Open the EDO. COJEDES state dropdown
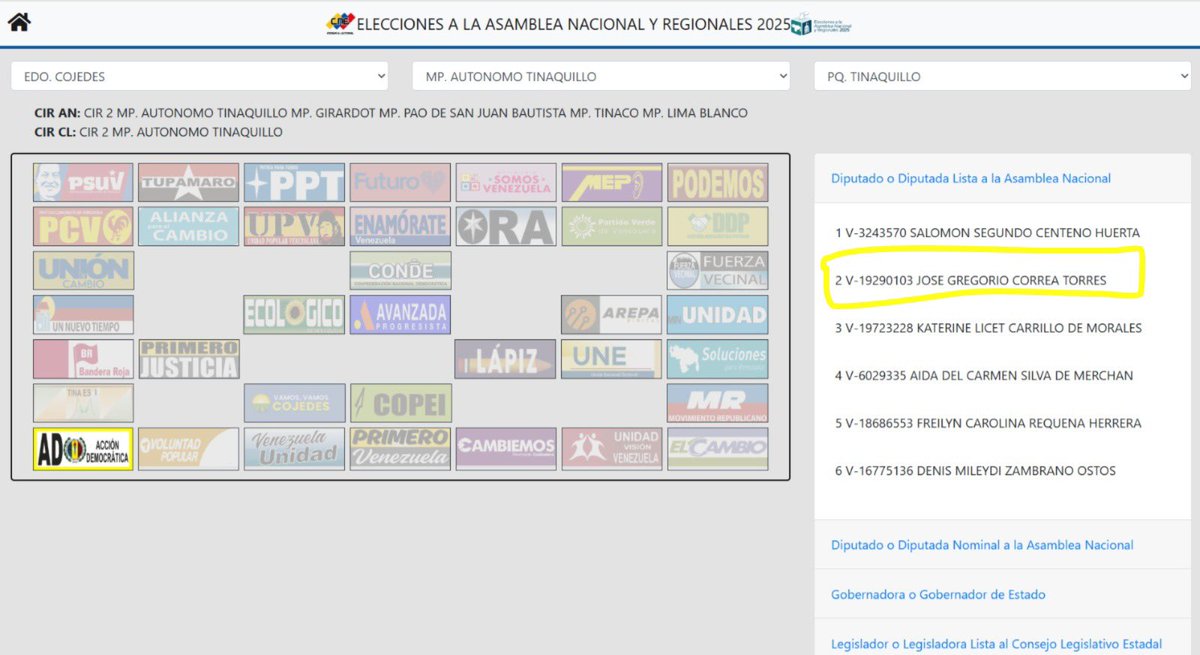Screen dimensions: 1200x655 [x=200, y=76]
